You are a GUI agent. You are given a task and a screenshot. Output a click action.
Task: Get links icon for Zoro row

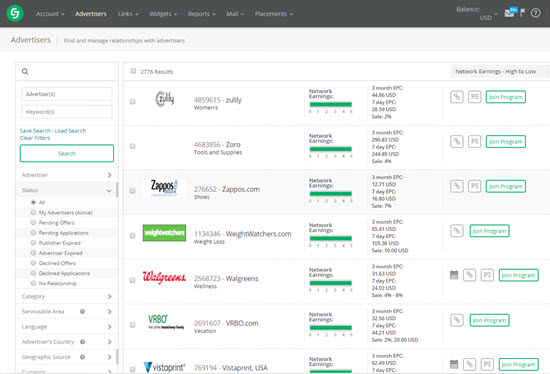tap(457, 141)
